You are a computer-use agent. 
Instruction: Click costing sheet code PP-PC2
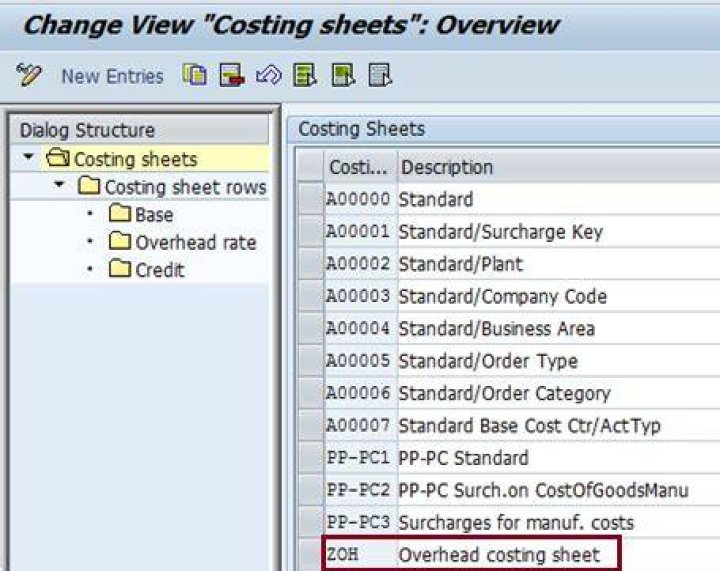(x=358, y=490)
